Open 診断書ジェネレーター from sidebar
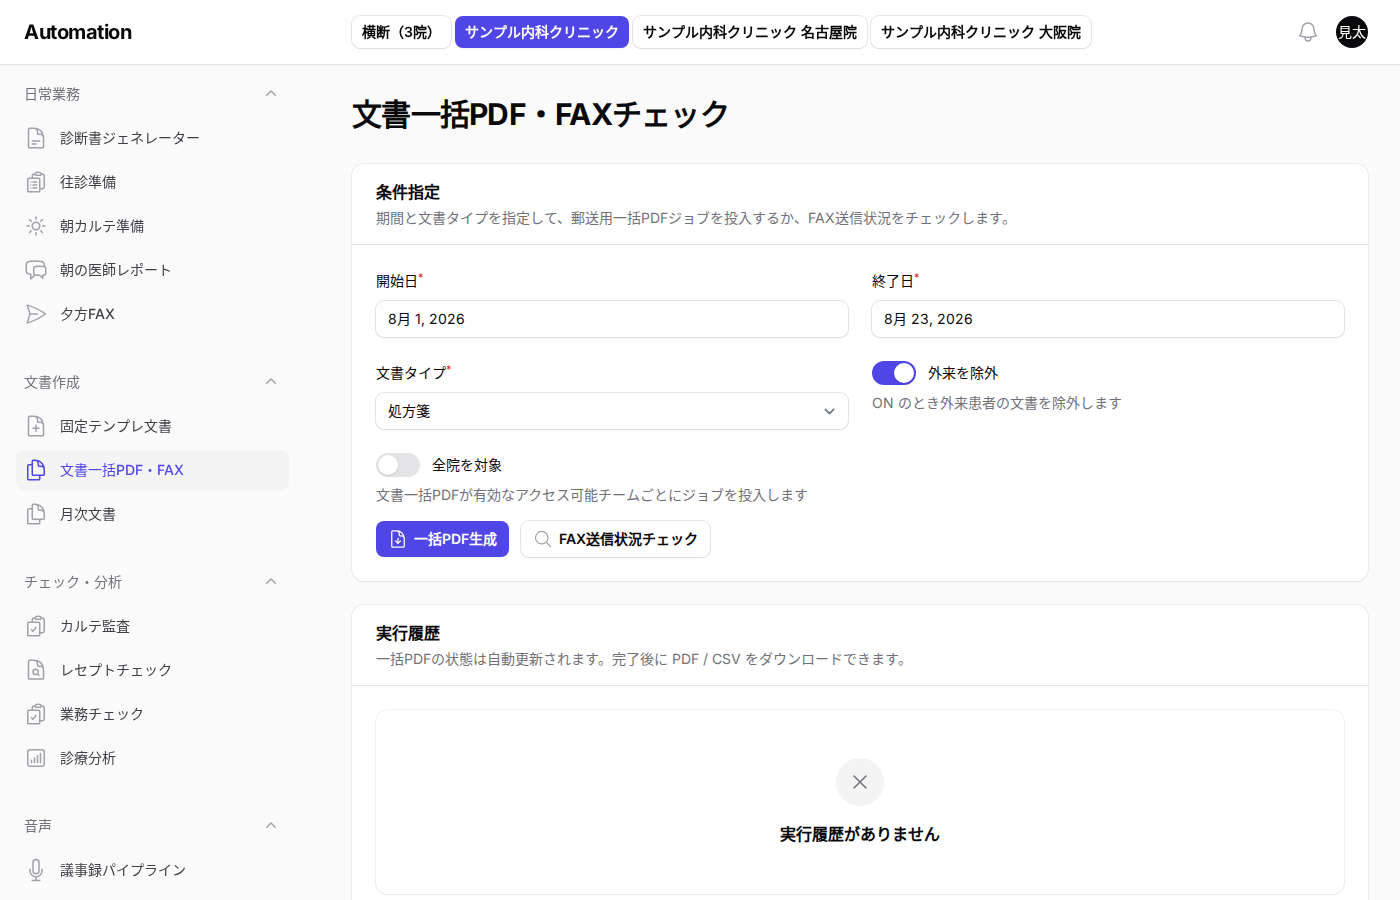Viewport: 1400px width, 900px height. [x=152, y=138]
